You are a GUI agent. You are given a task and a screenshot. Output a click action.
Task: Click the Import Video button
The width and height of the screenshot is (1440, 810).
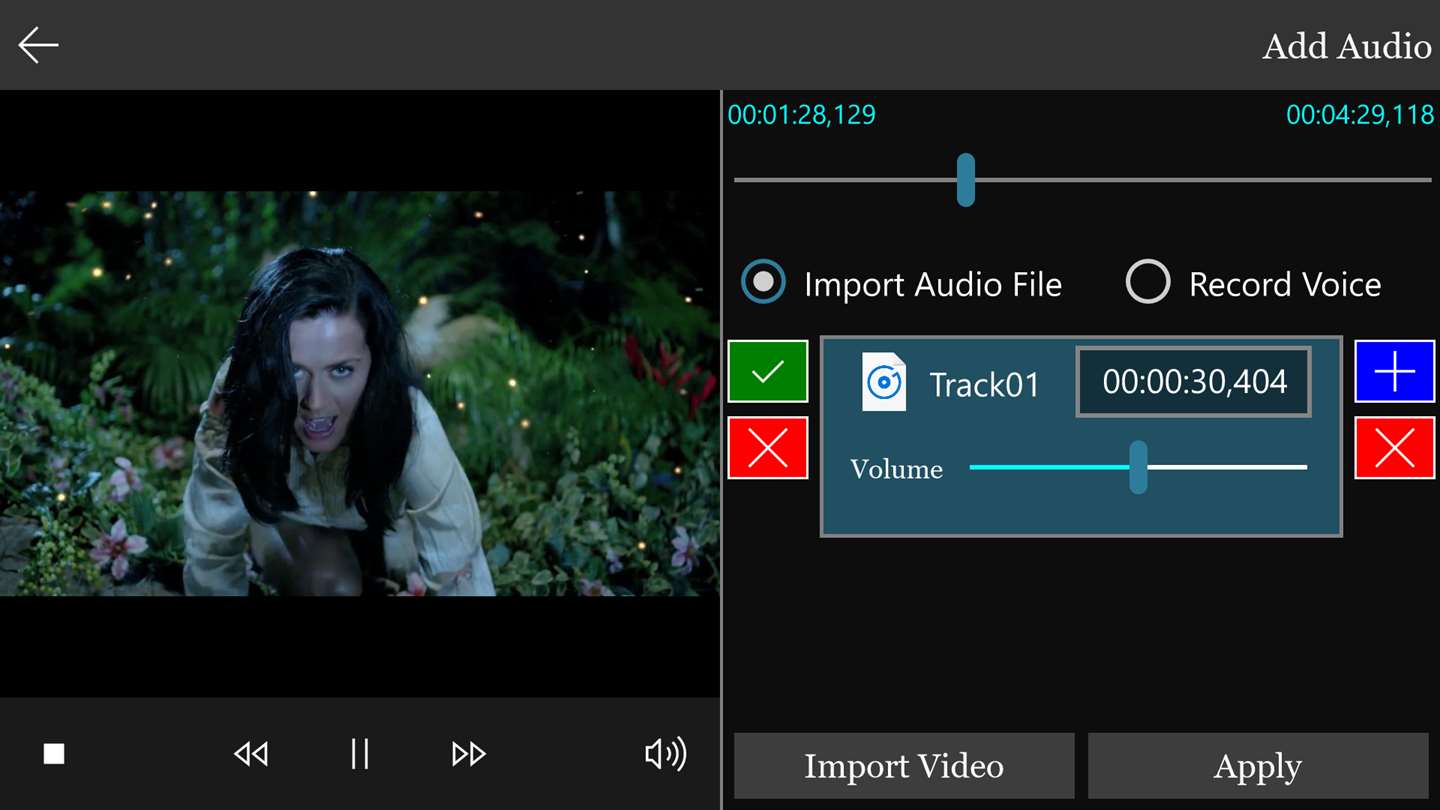[904, 766]
